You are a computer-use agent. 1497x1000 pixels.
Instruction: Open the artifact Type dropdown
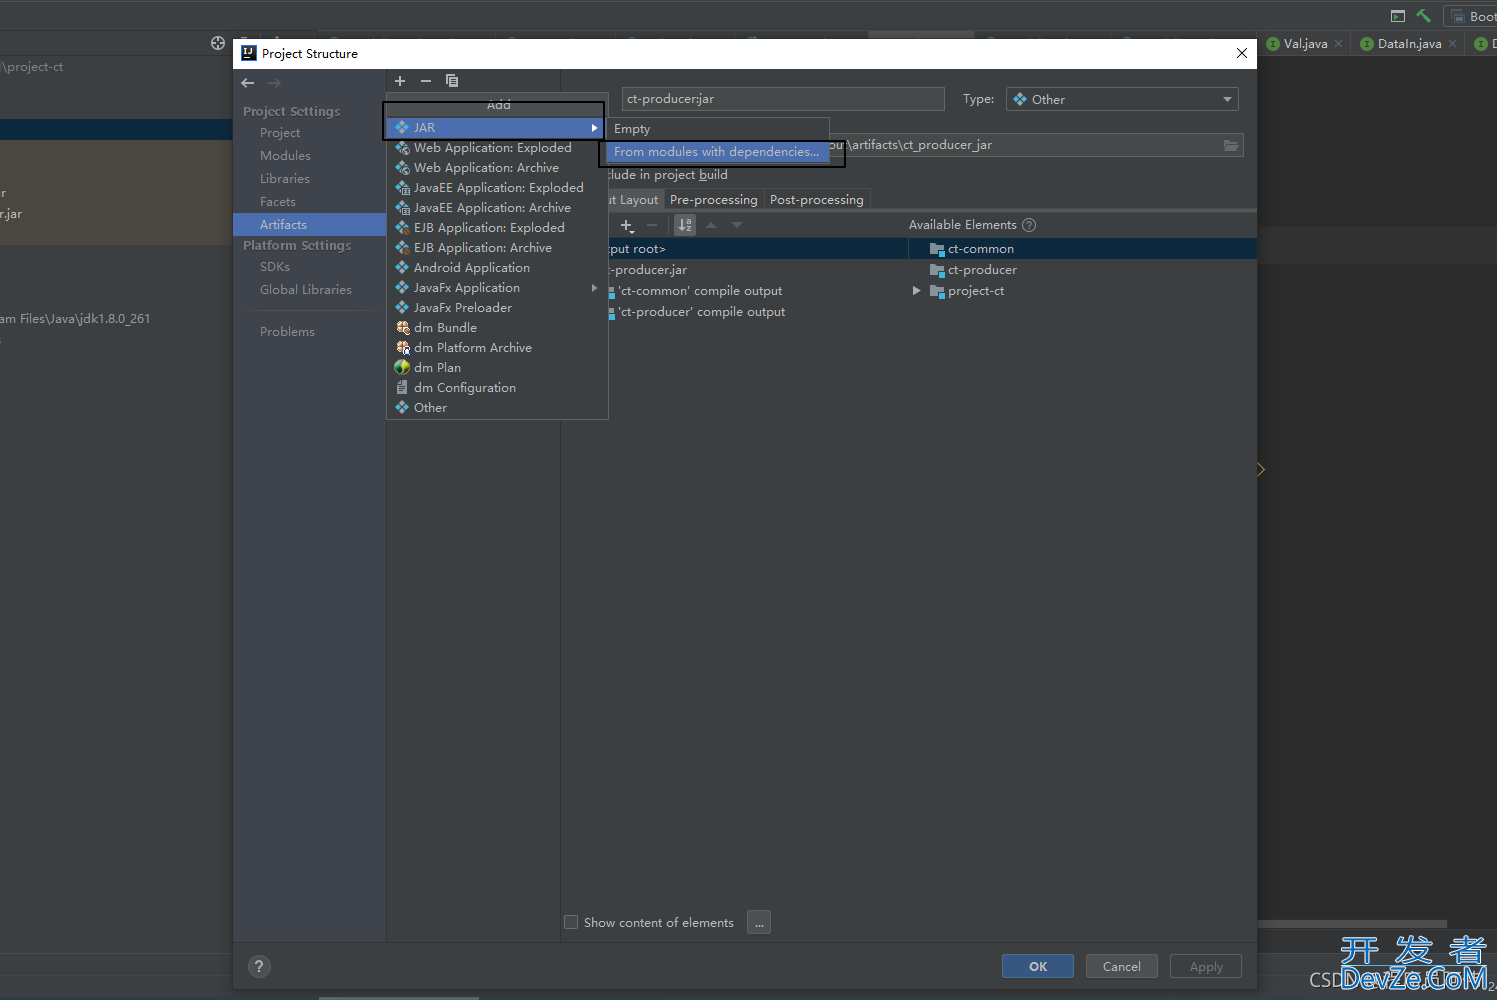[1122, 99]
